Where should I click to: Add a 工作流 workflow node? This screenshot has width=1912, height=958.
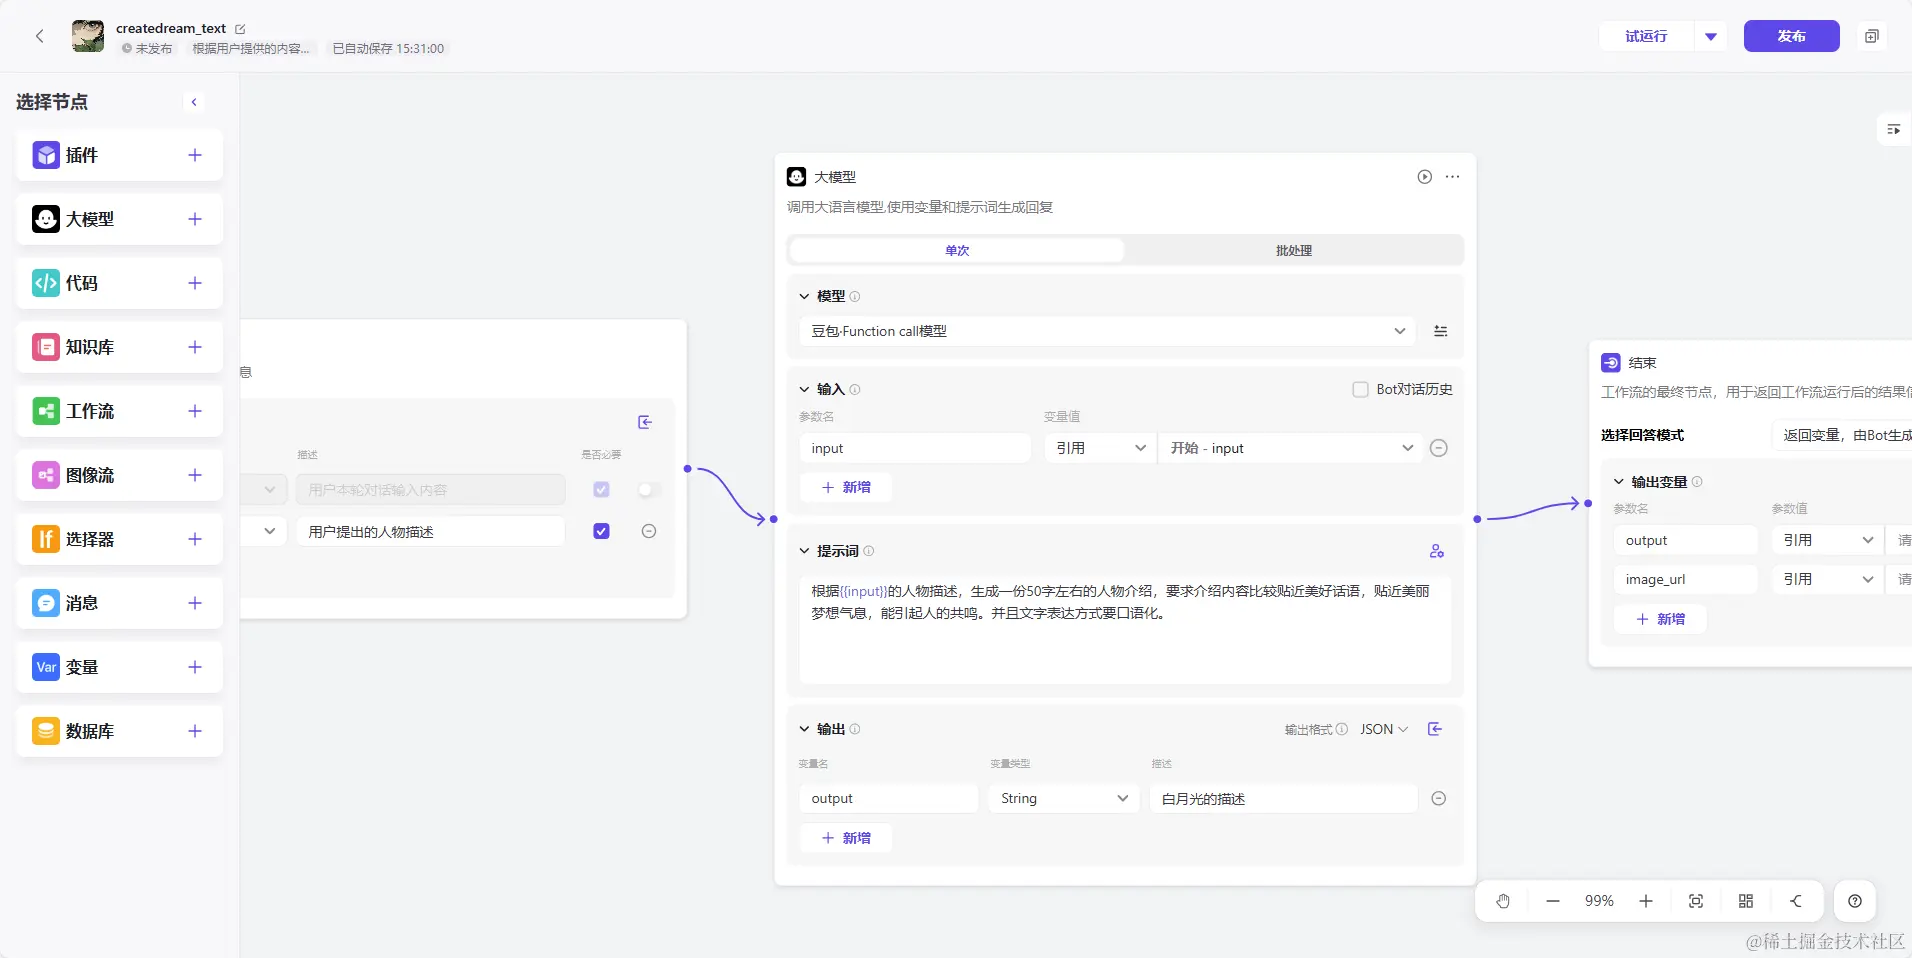point(195,411)
